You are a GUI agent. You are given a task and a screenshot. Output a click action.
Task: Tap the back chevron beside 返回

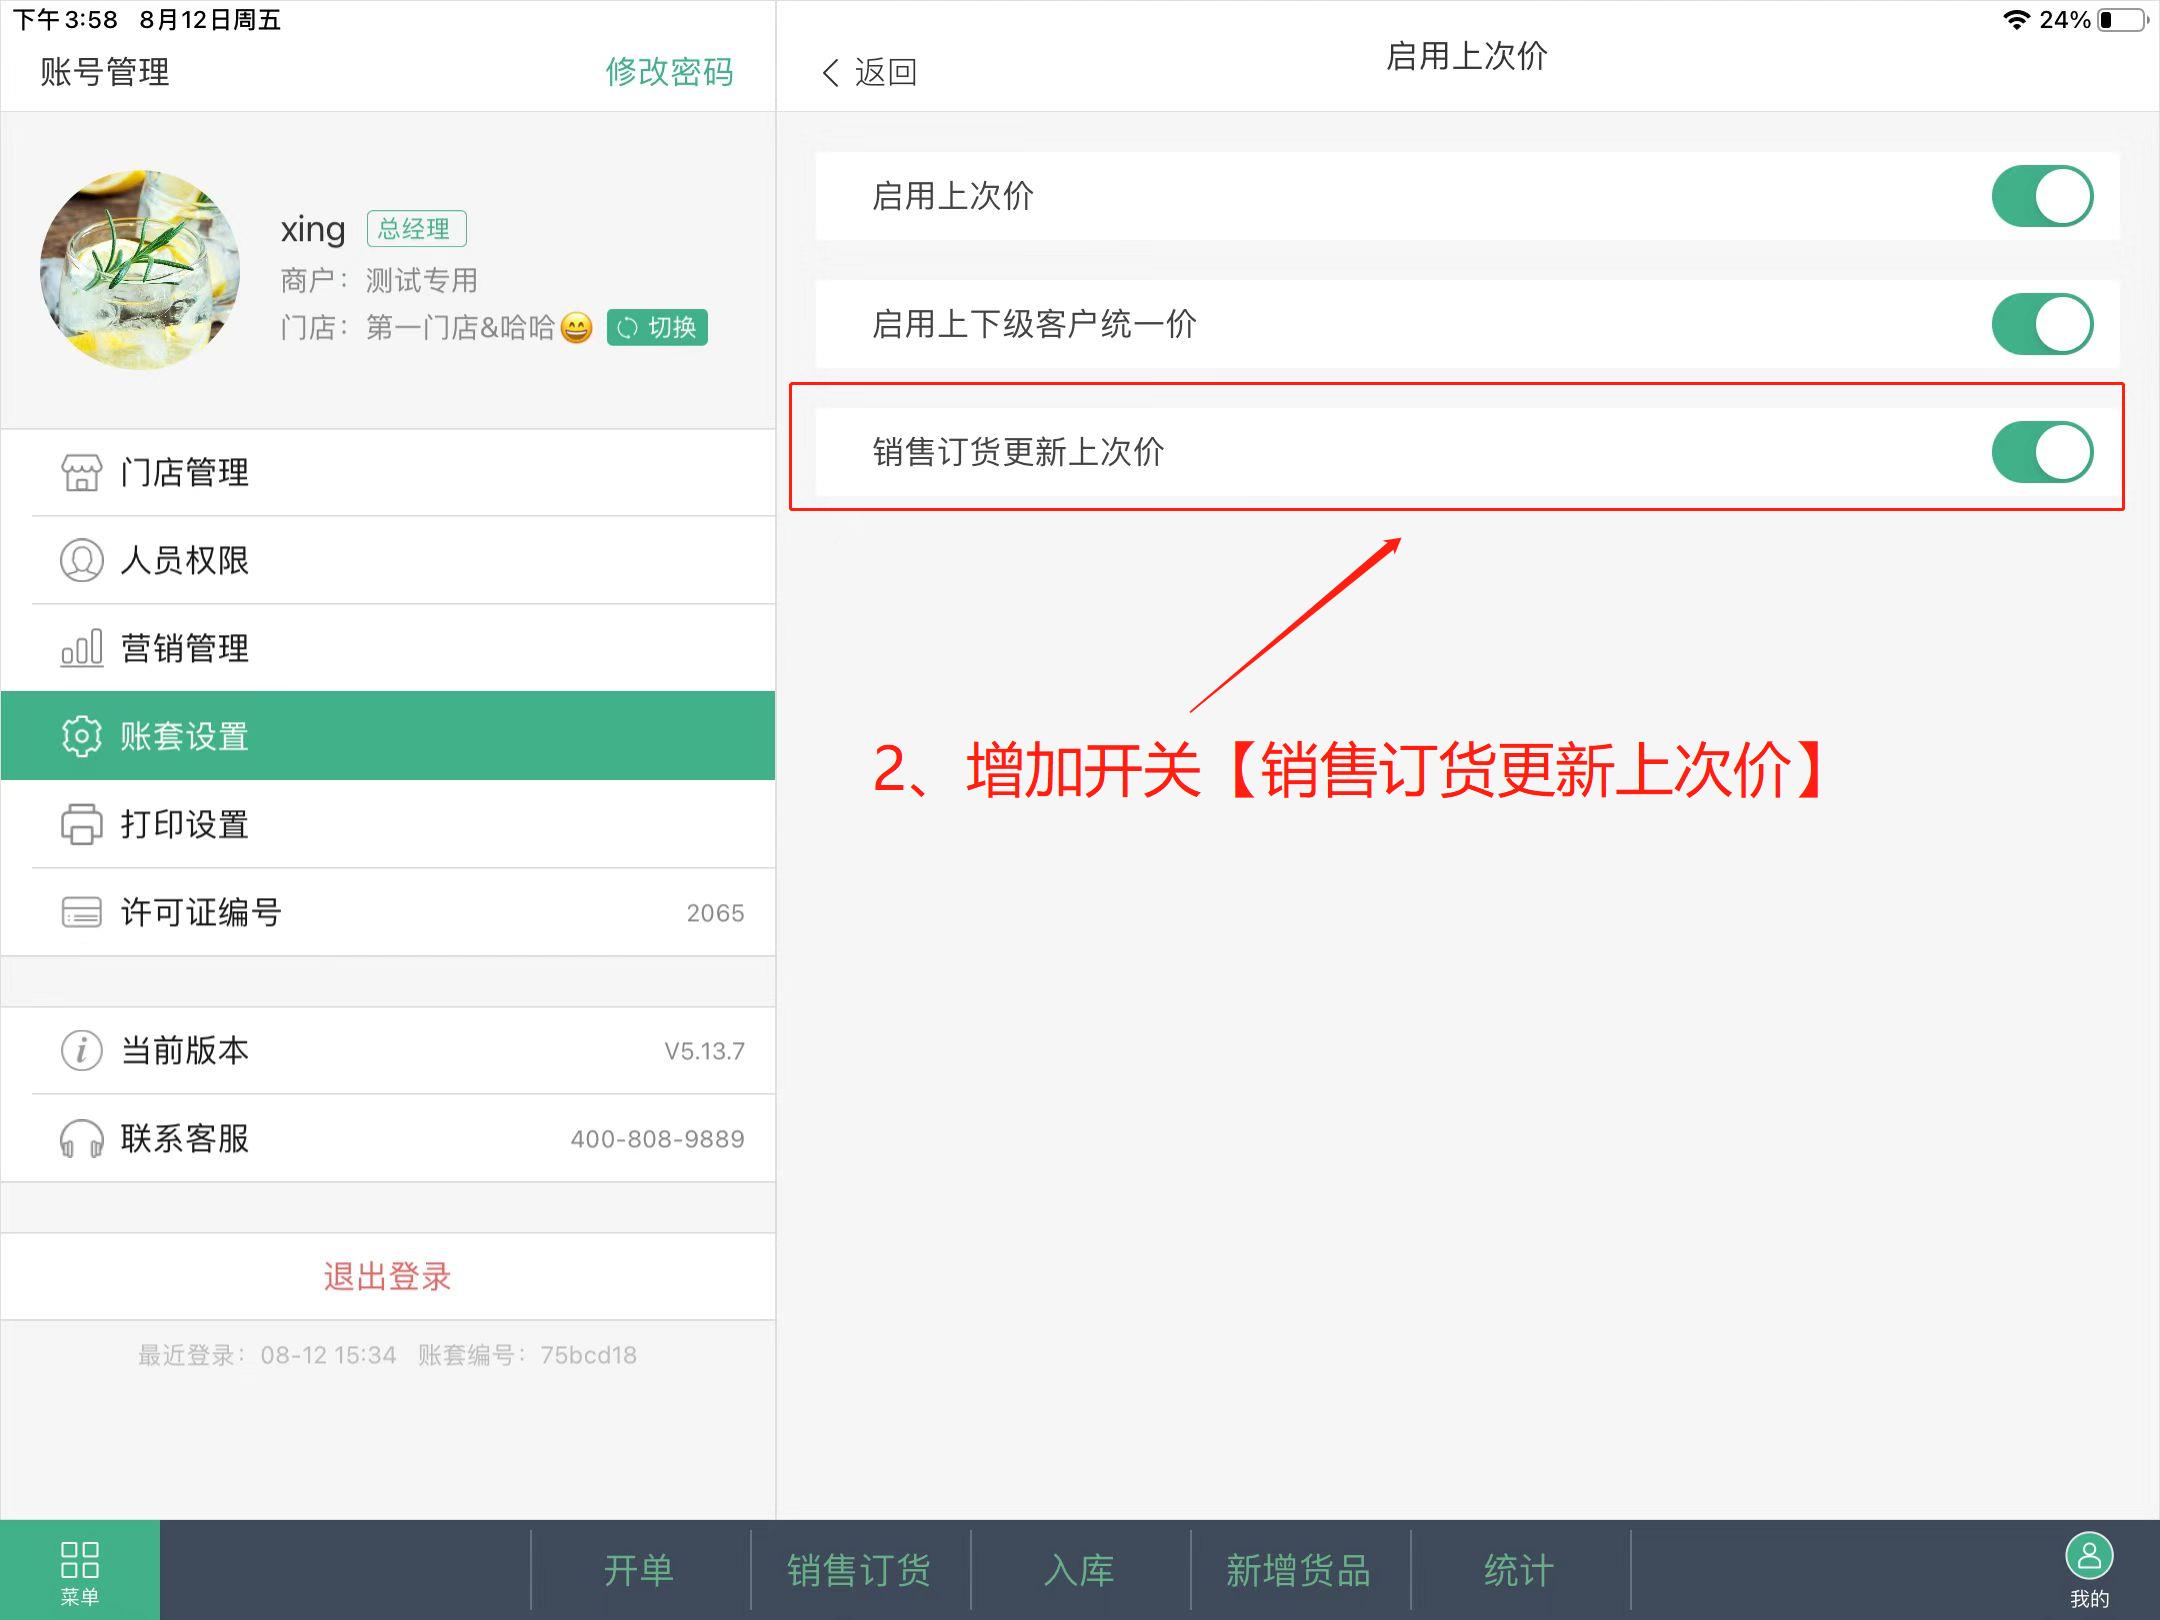point(830,72)
